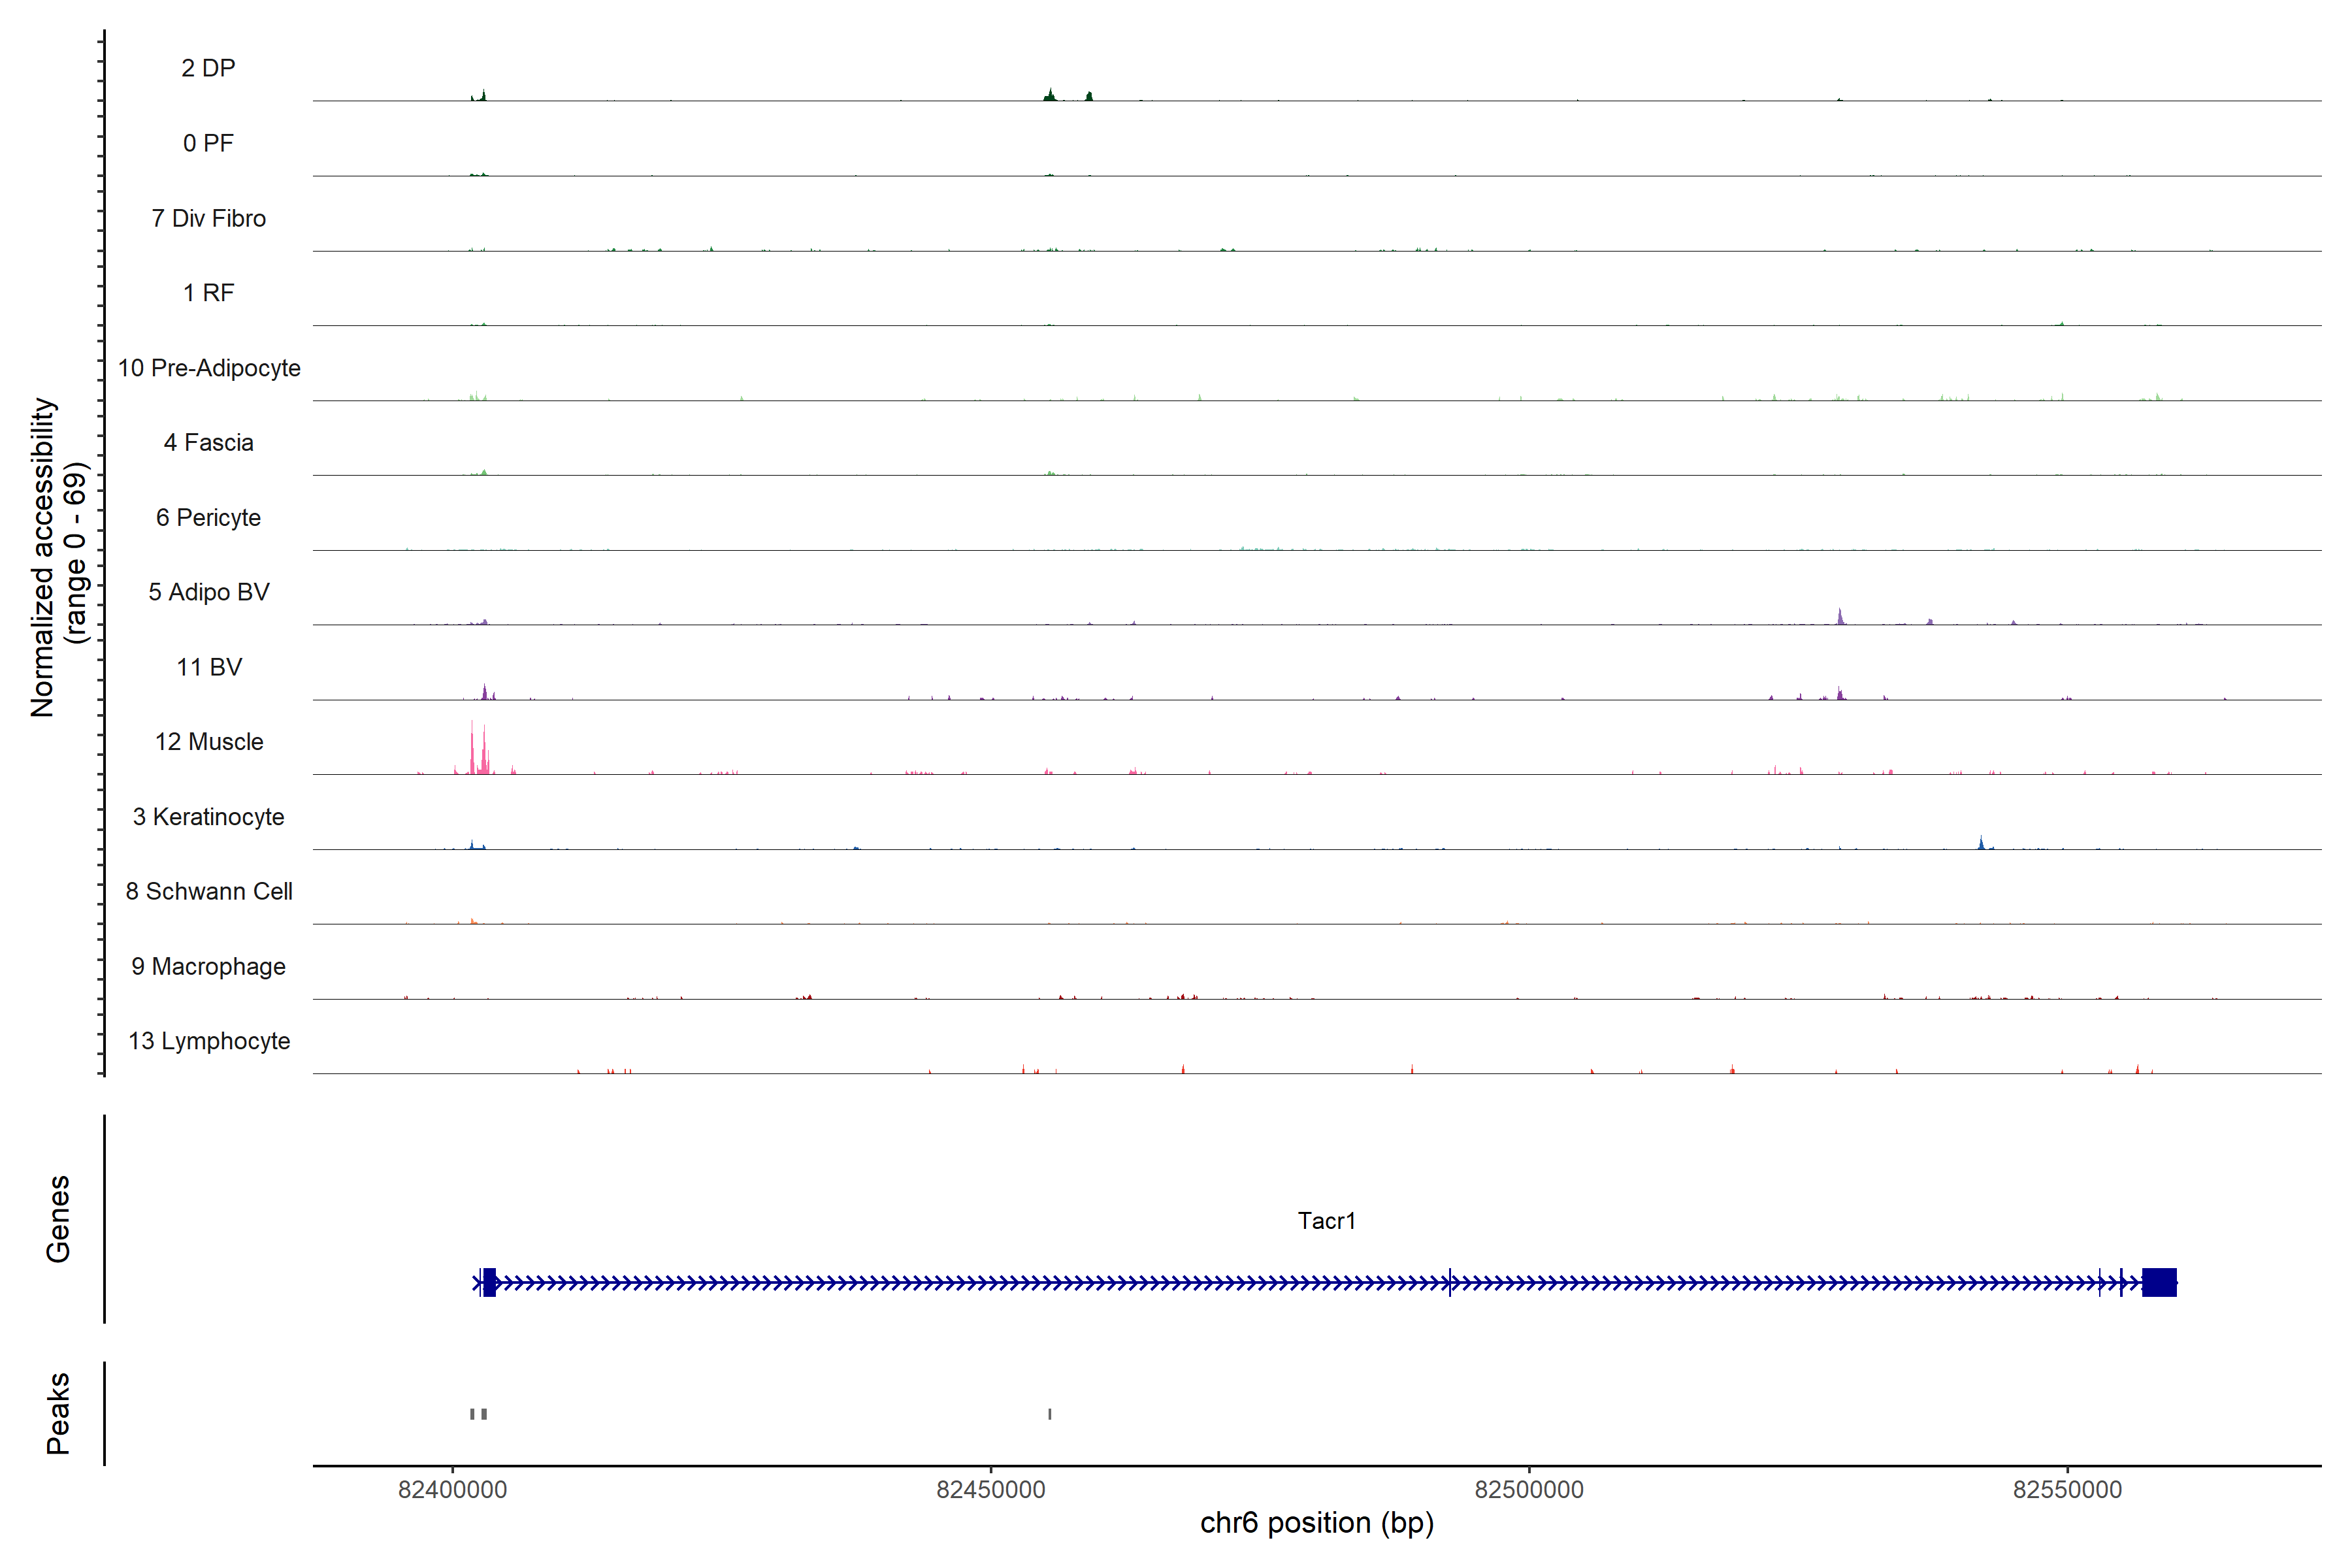Click the Peaks panel label

58,1413
